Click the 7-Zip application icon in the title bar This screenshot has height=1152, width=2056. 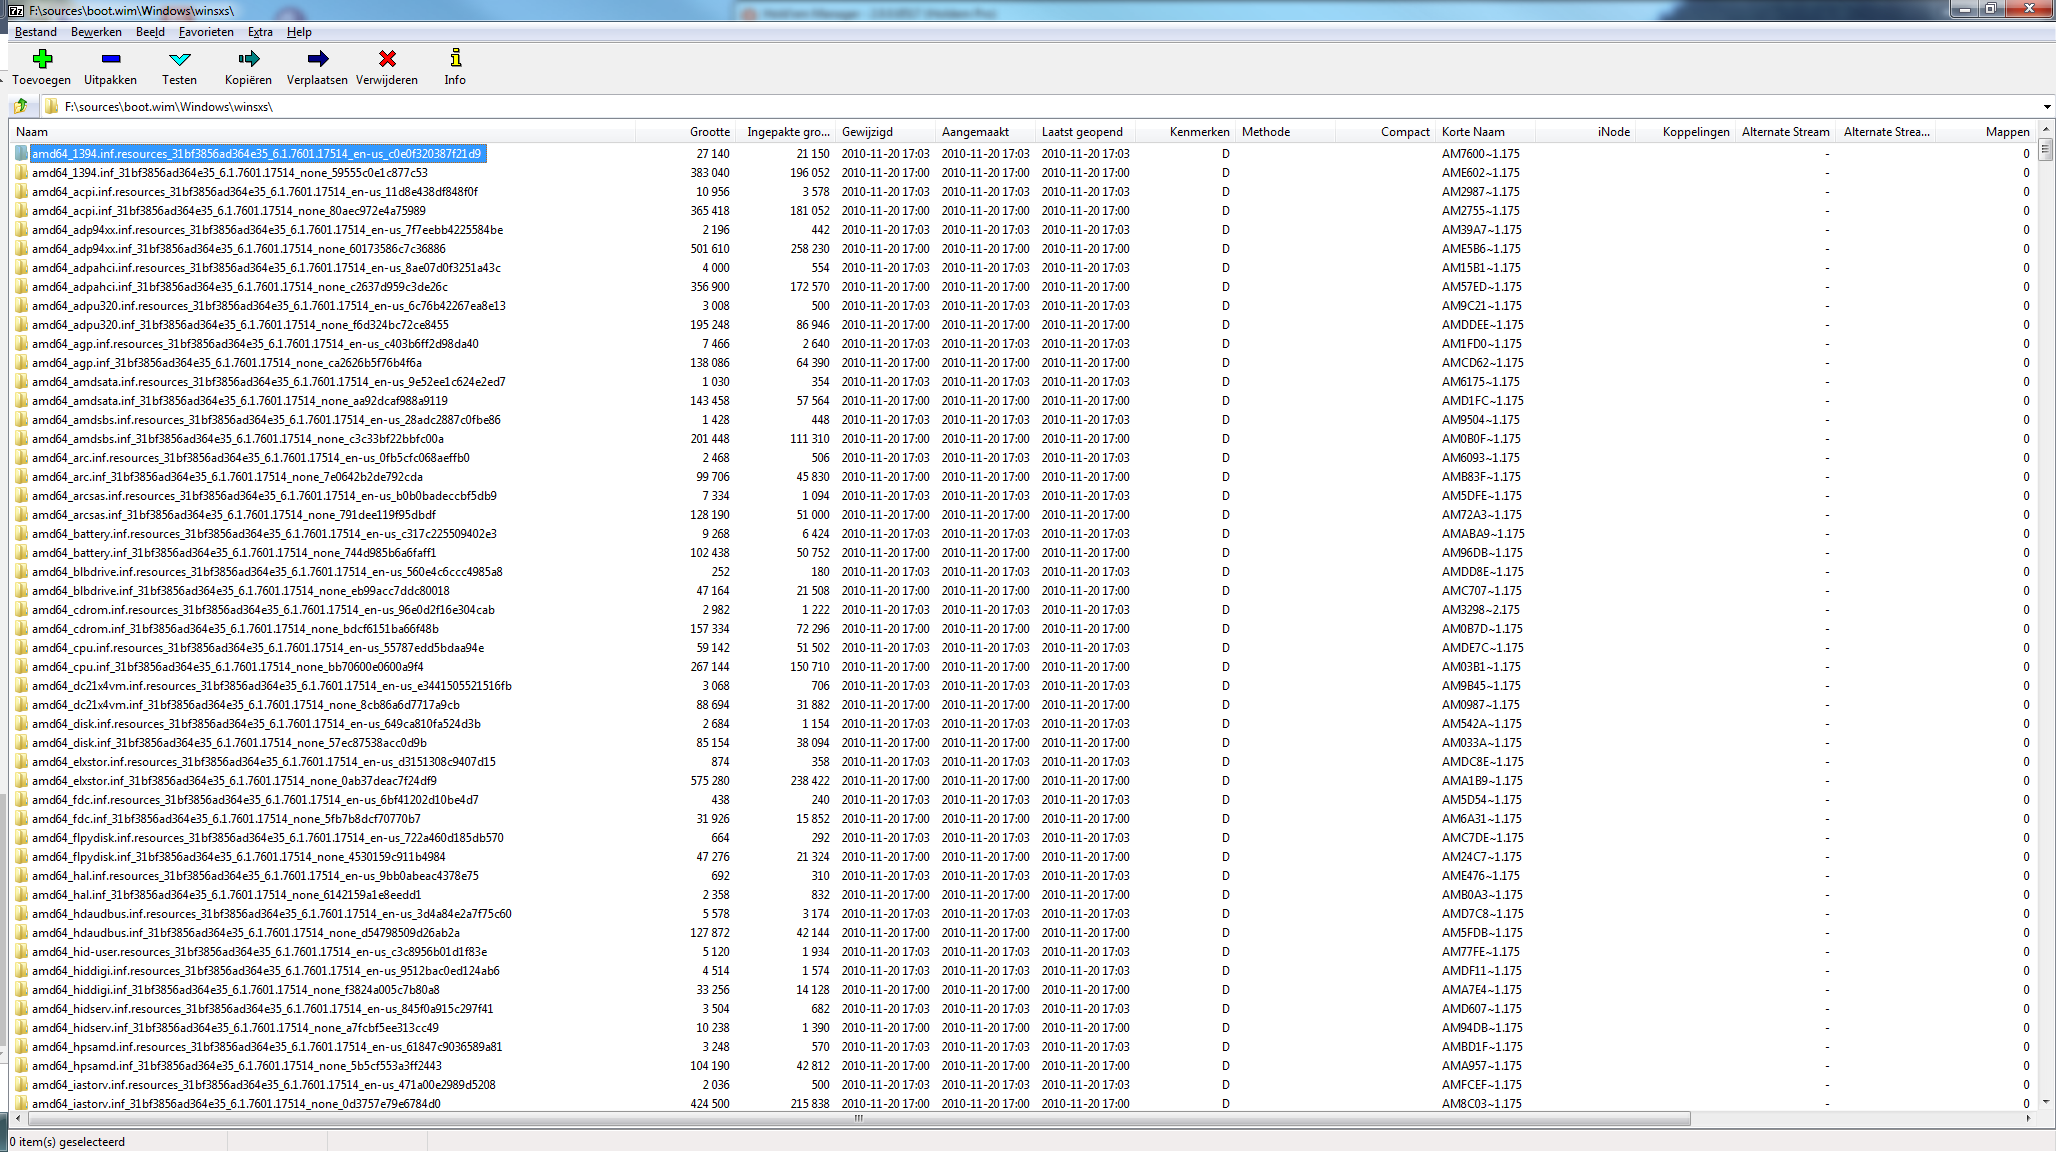click(x=16, y=10)
